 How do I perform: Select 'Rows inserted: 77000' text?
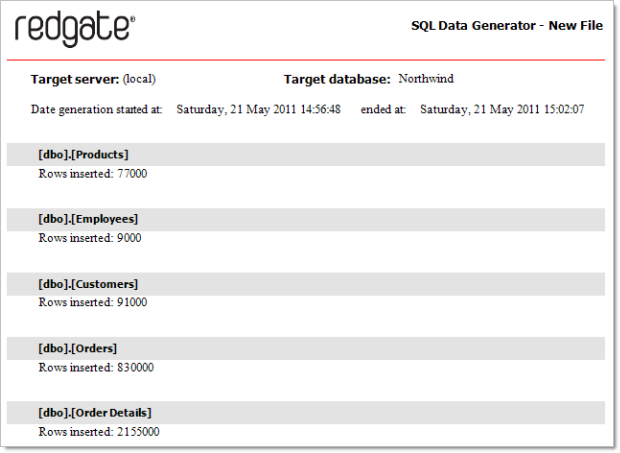93,174
